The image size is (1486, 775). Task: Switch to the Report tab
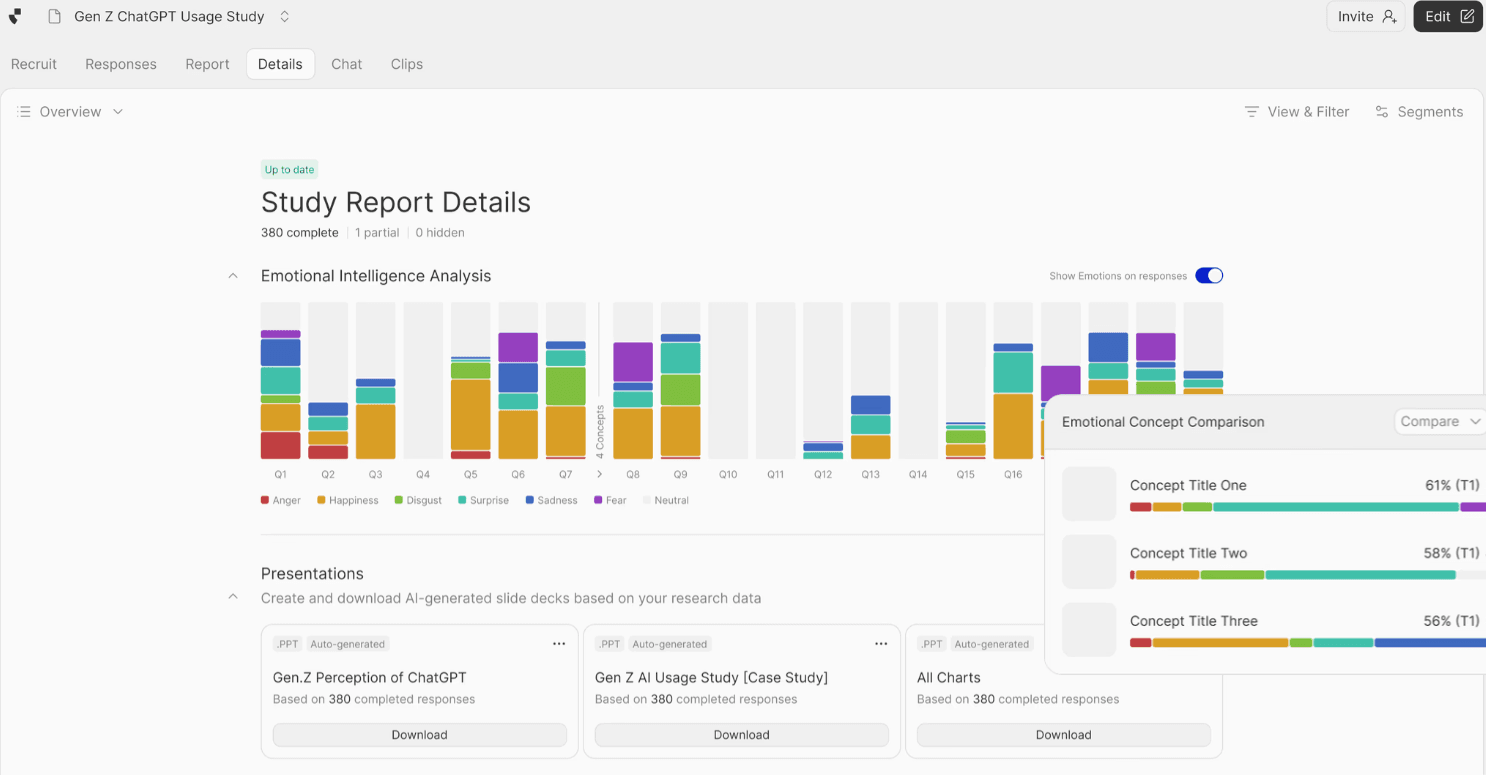[207, 64]
